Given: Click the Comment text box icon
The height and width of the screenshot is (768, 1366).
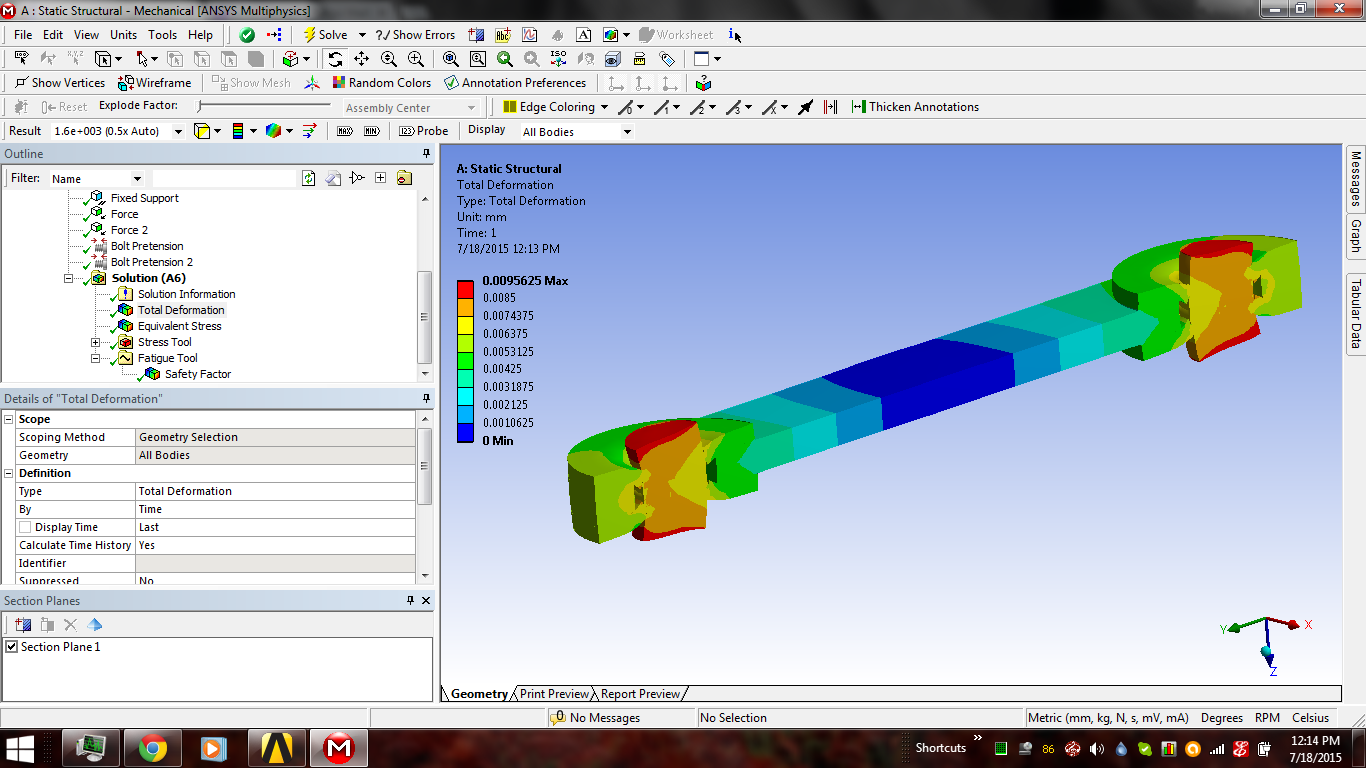Looking at the screenshot, I should point(584,35).
